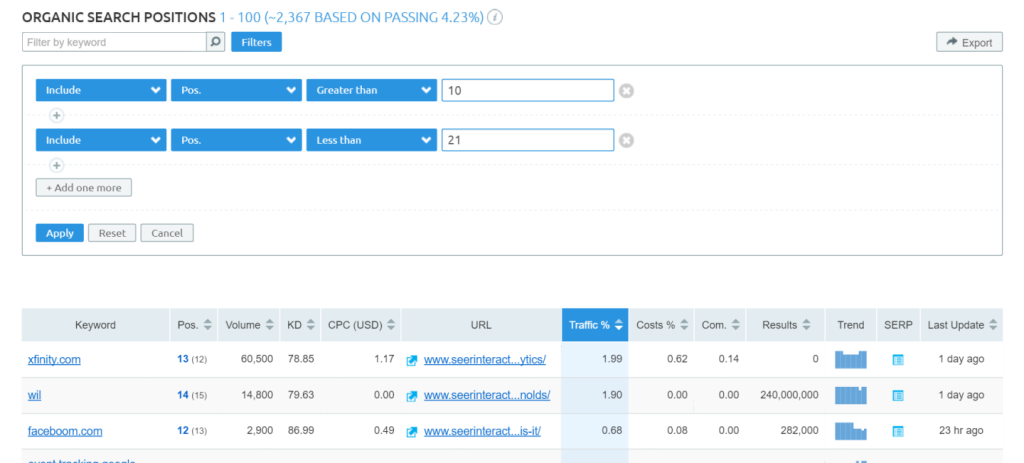The width and height of the screenshot is (1024, 463).
Task: Open the first Include dropdown
Action: (x=100, y=90)
